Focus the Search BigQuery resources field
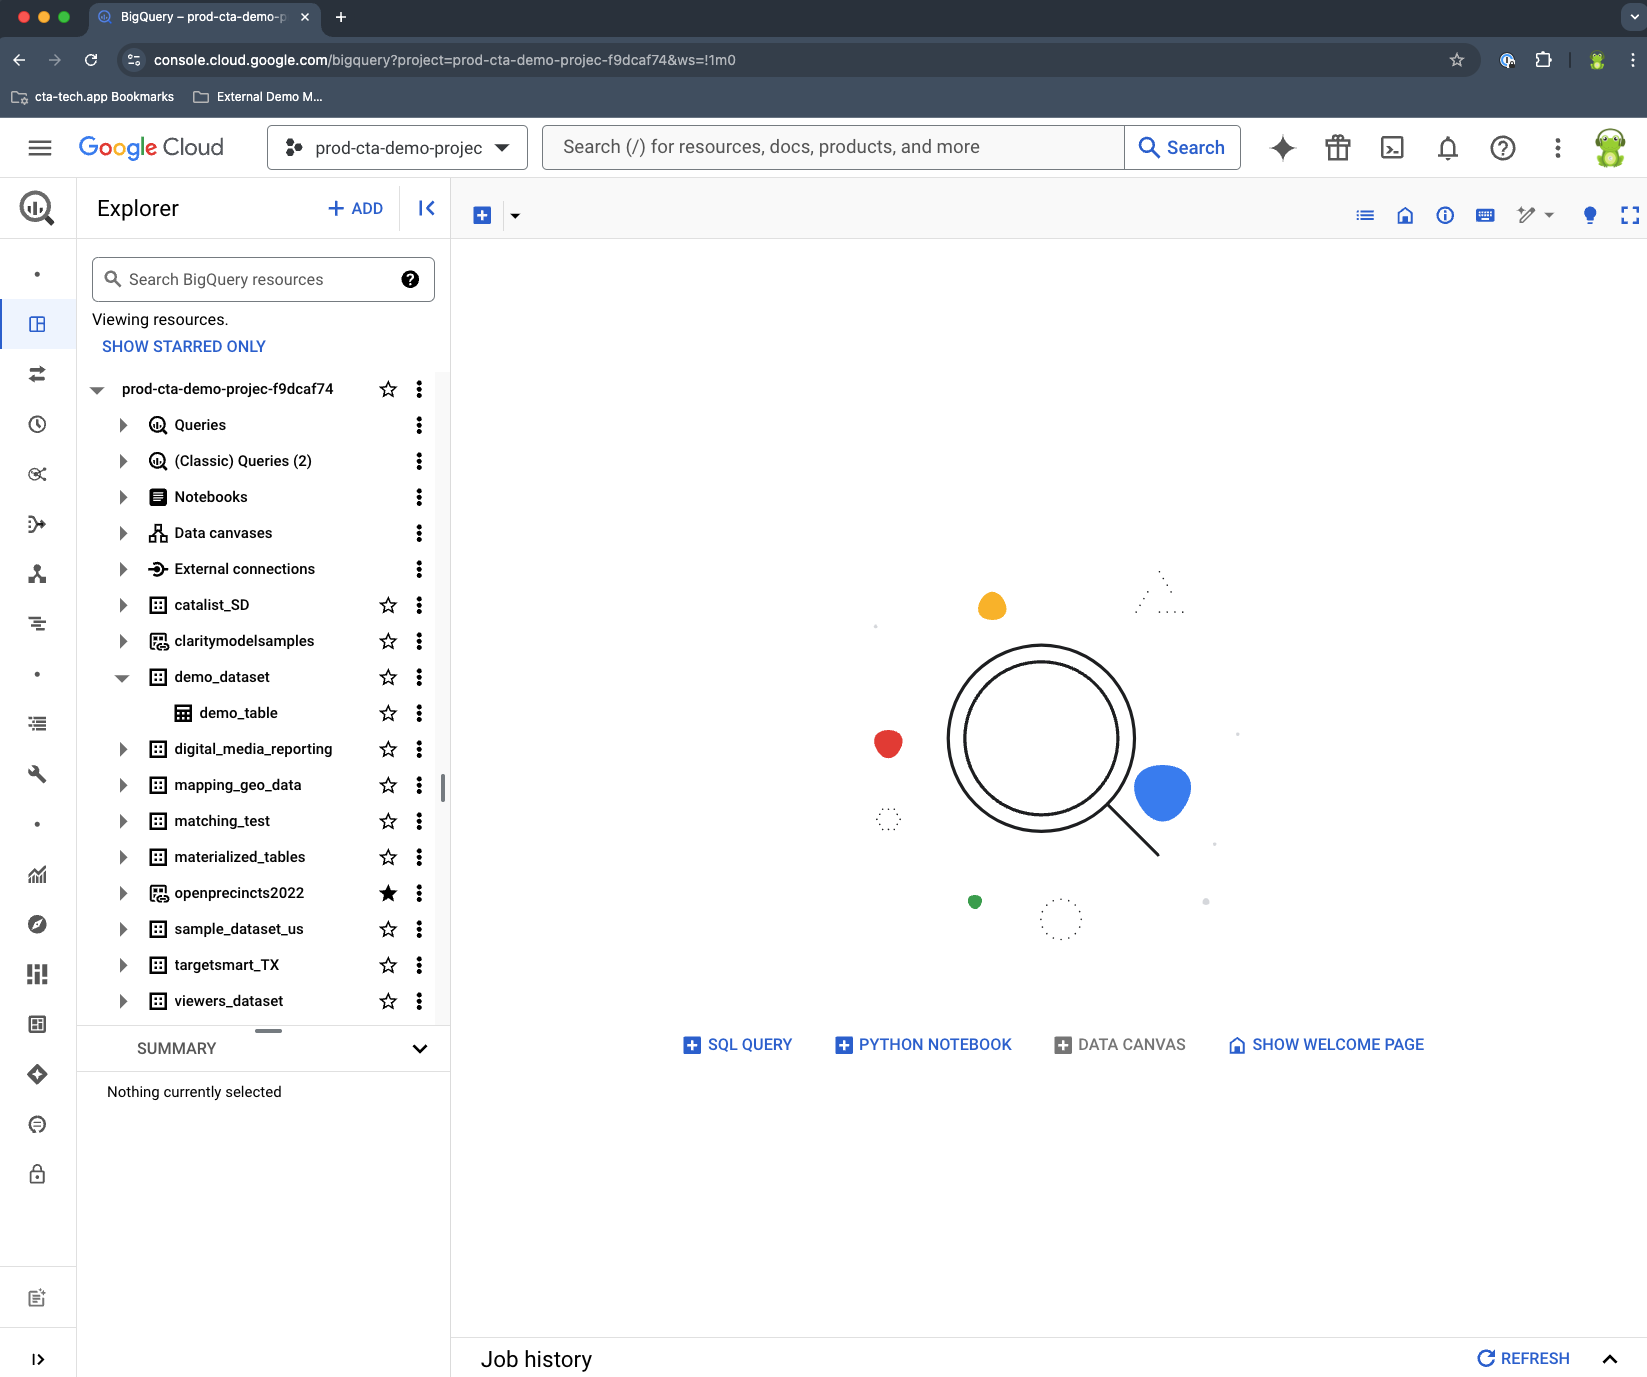This screenshot has height=1377, width=1647. 263,279
